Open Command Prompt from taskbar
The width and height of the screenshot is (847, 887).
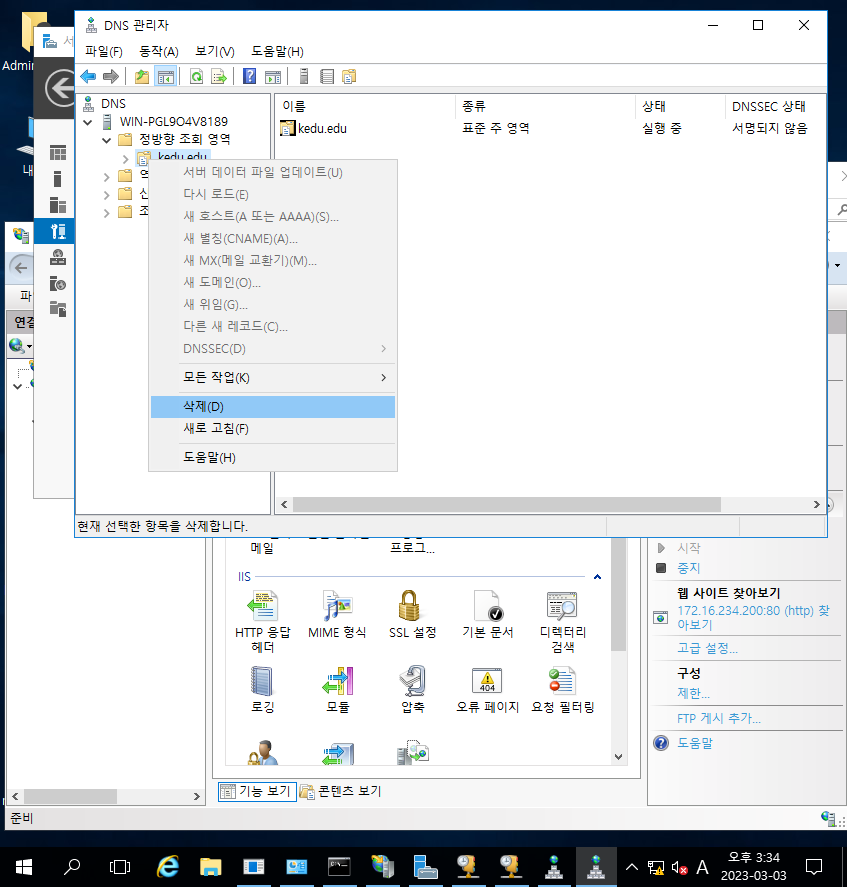pos(339,867)
